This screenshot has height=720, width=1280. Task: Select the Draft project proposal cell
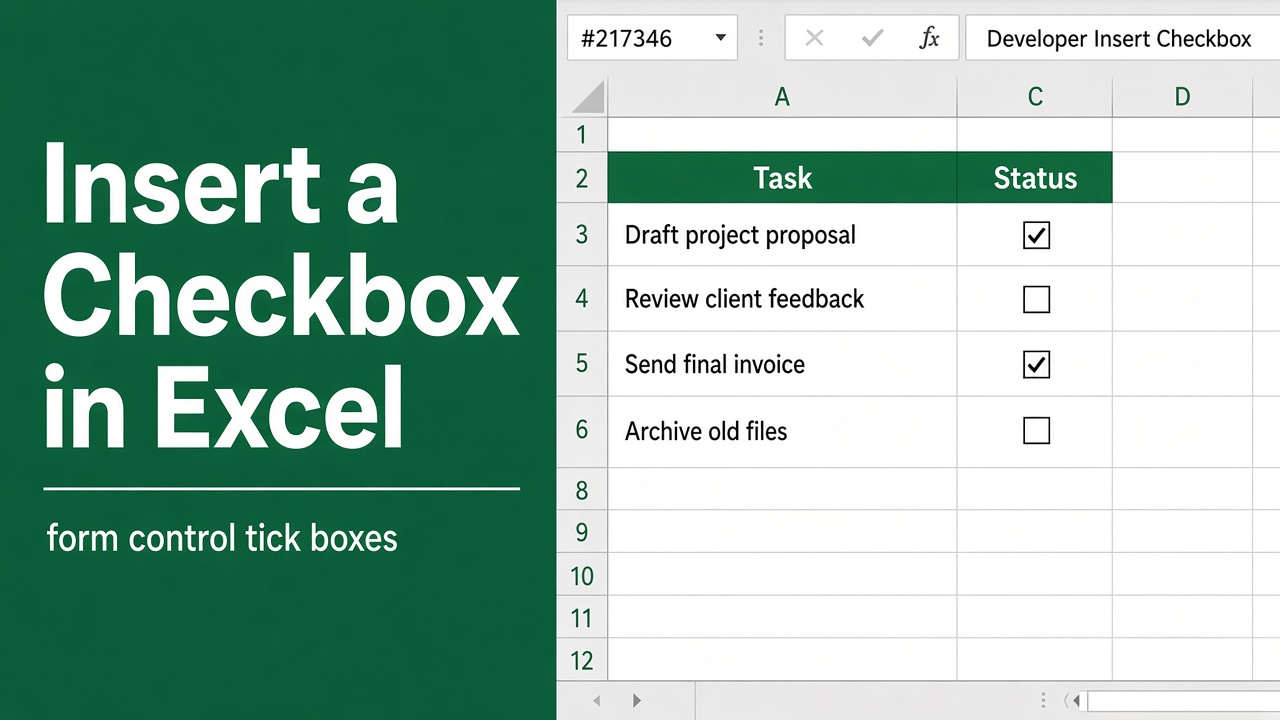782,235
